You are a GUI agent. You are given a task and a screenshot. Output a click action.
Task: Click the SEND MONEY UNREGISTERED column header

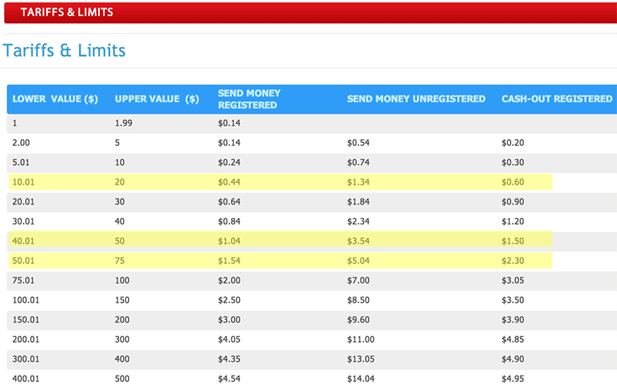click(416, 99)
